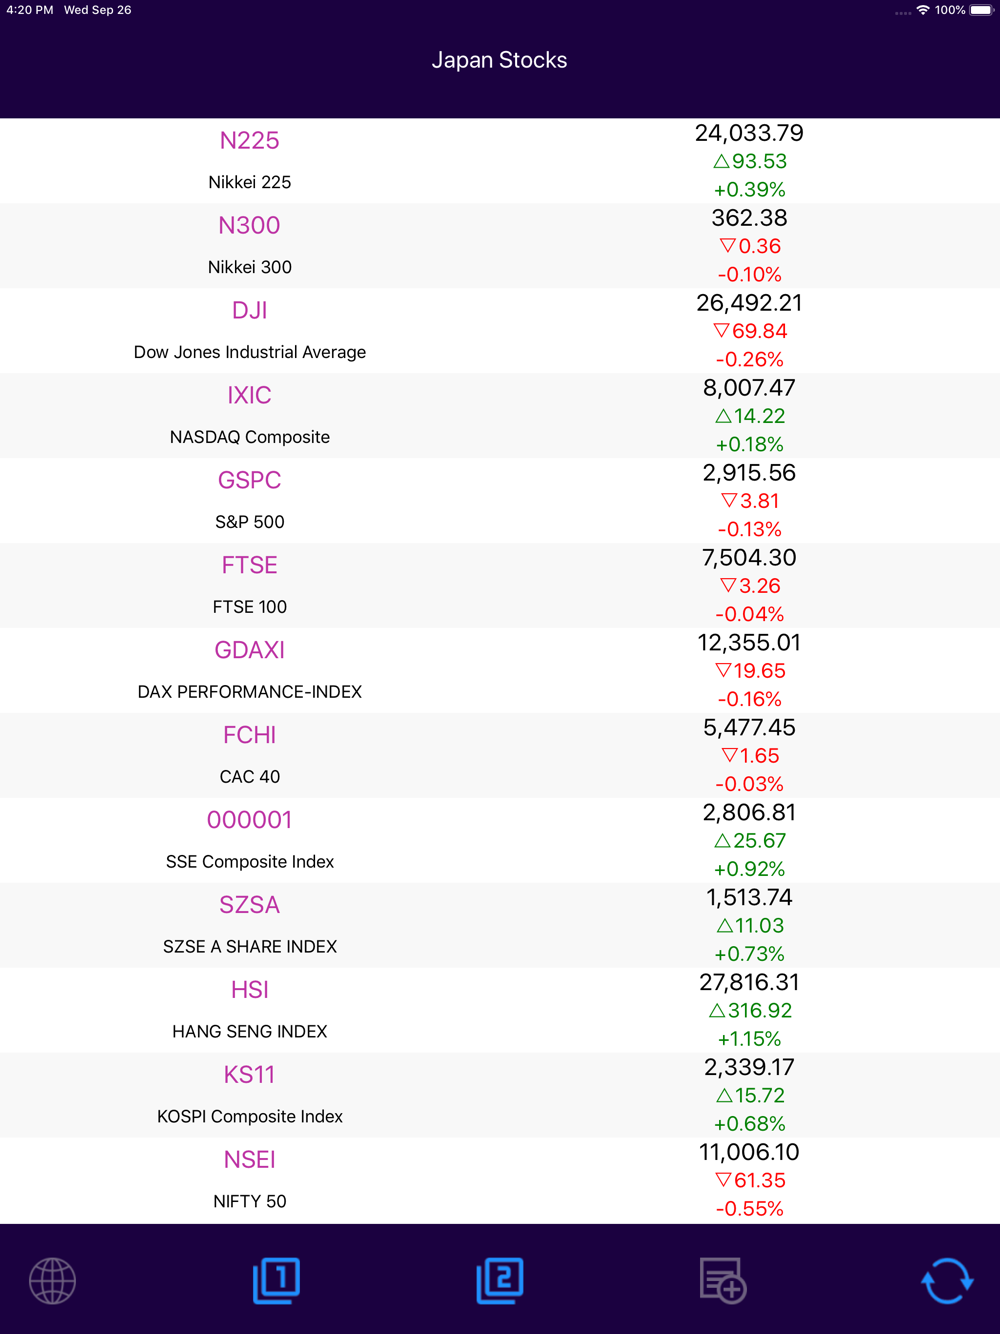Open the N300 ticker symbol

click(x=249, y=226)
